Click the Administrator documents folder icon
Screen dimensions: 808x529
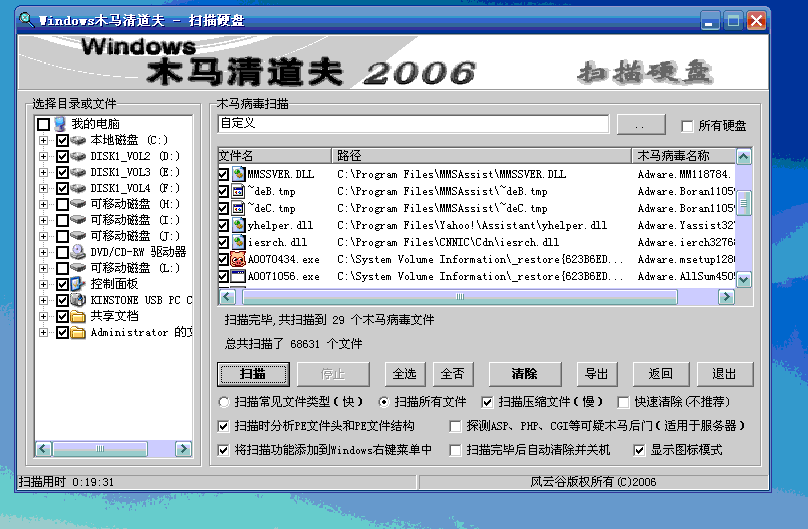(78, 332)
